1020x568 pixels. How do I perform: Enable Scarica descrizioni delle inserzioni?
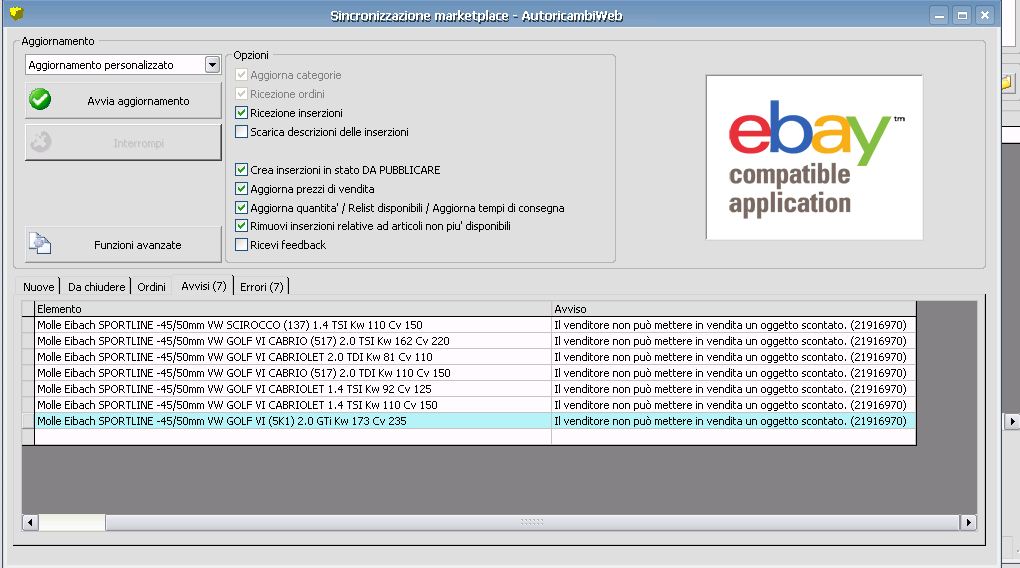click(241, 131)
